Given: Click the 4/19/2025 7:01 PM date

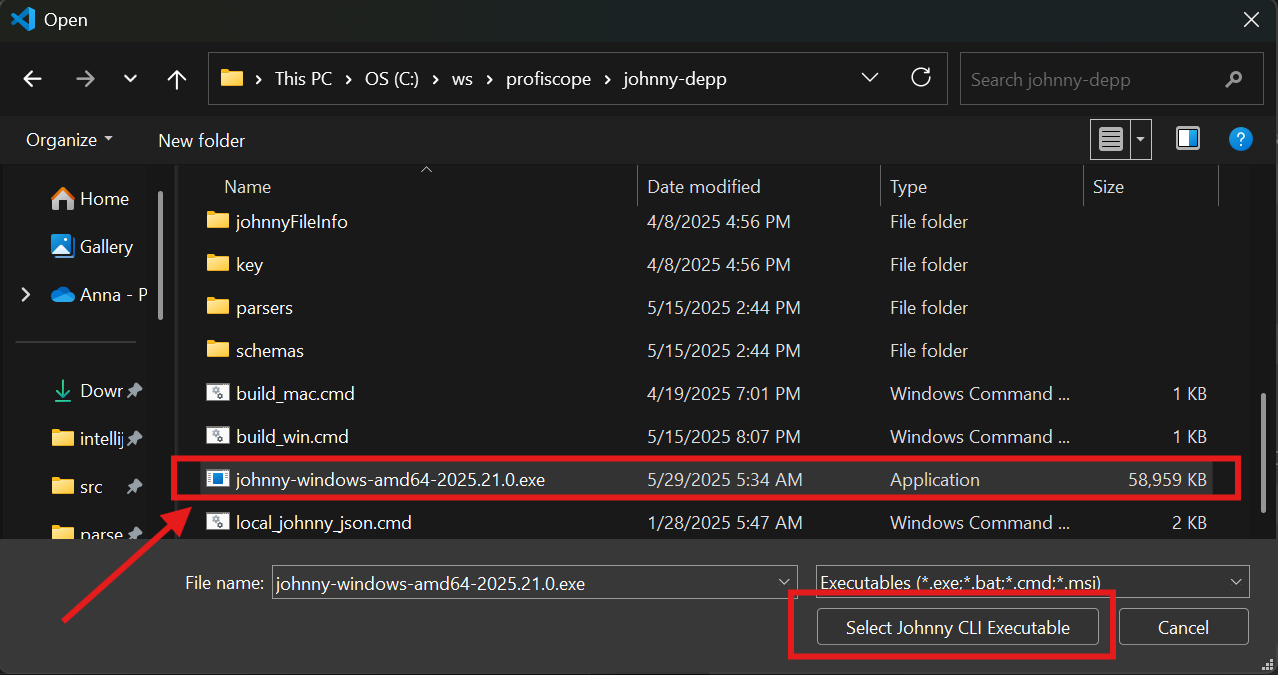Looking at the screenshot, I should pyautogui.click(x=724, y=394).
